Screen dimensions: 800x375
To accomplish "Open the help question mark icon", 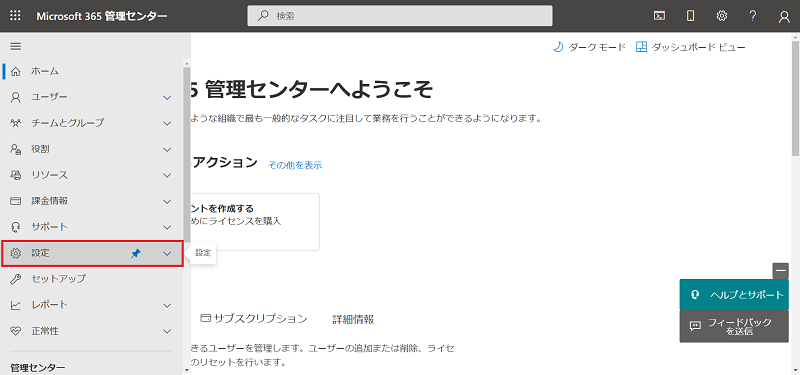I will coord(753,16).
